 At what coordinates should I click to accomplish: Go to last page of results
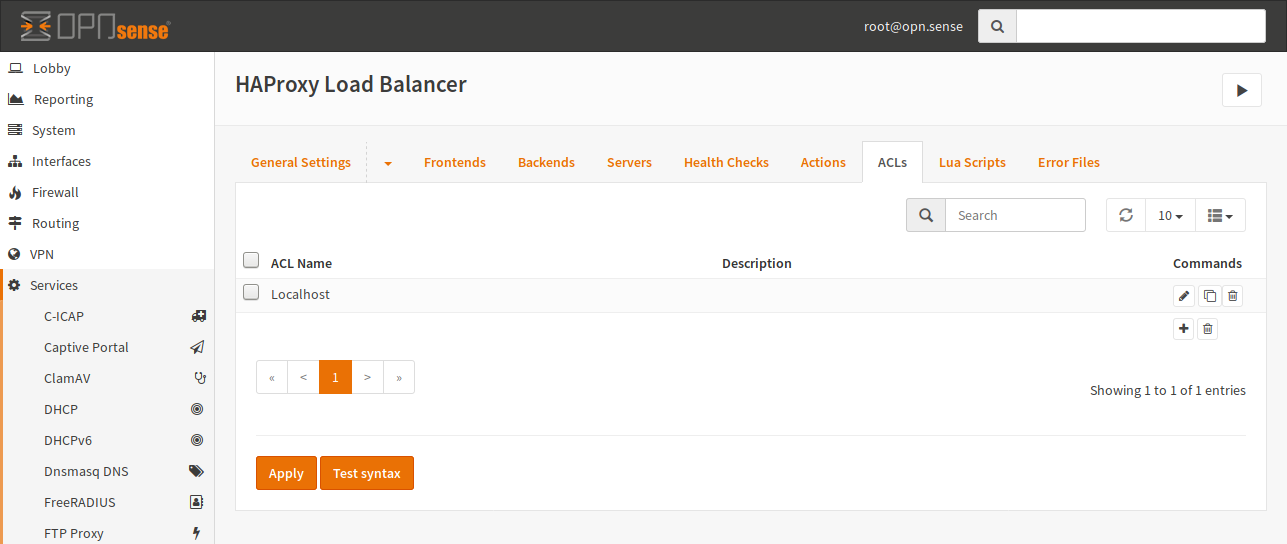click(399, 377)
